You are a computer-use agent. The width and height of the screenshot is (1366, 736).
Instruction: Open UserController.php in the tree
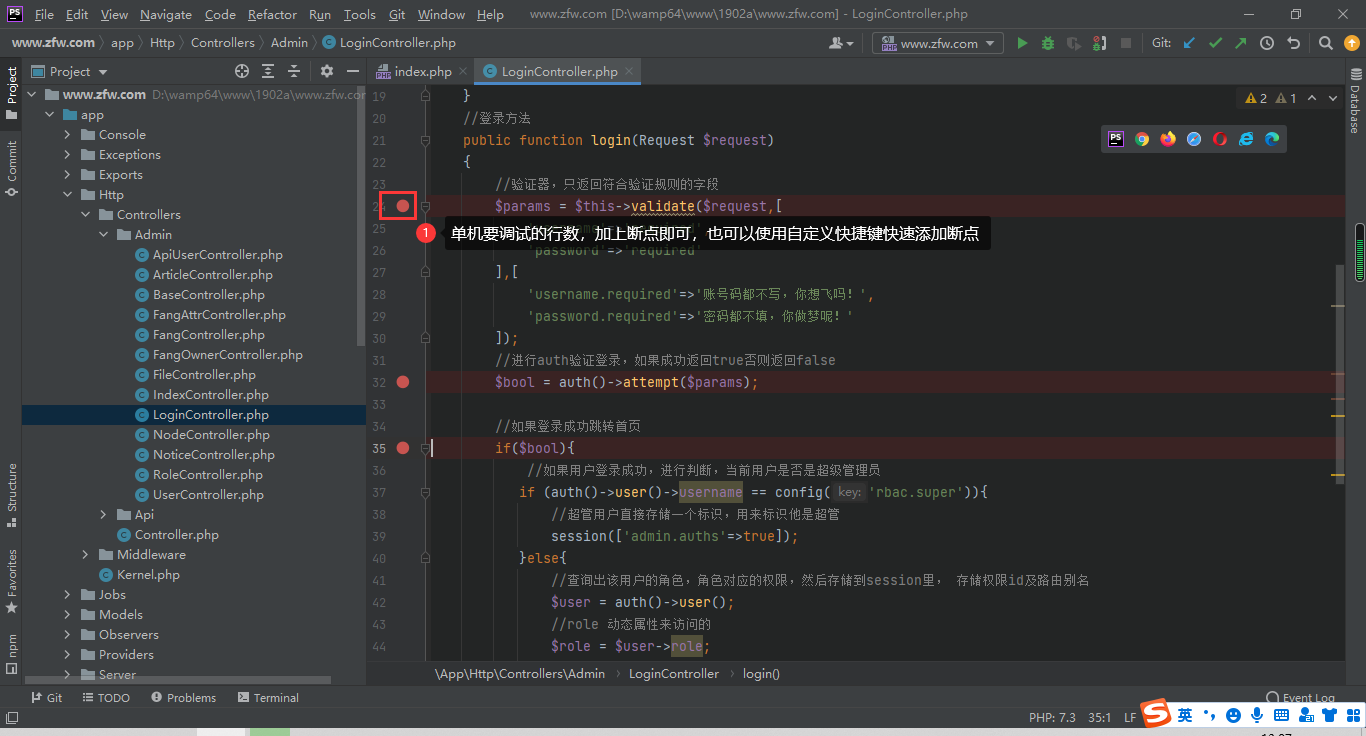click(x=208, y=494)
